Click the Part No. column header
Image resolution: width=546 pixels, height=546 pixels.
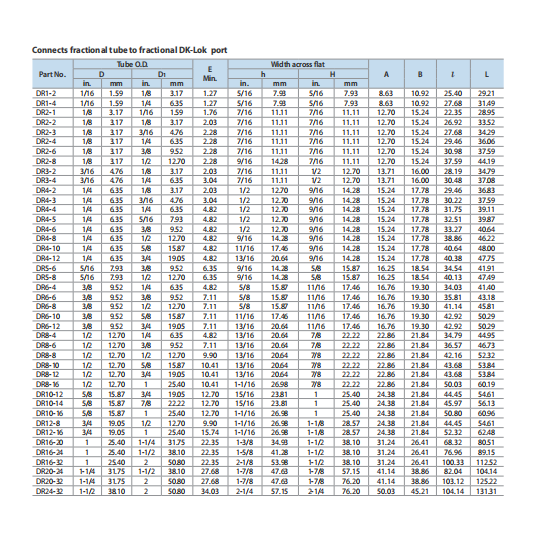[53, 74]
